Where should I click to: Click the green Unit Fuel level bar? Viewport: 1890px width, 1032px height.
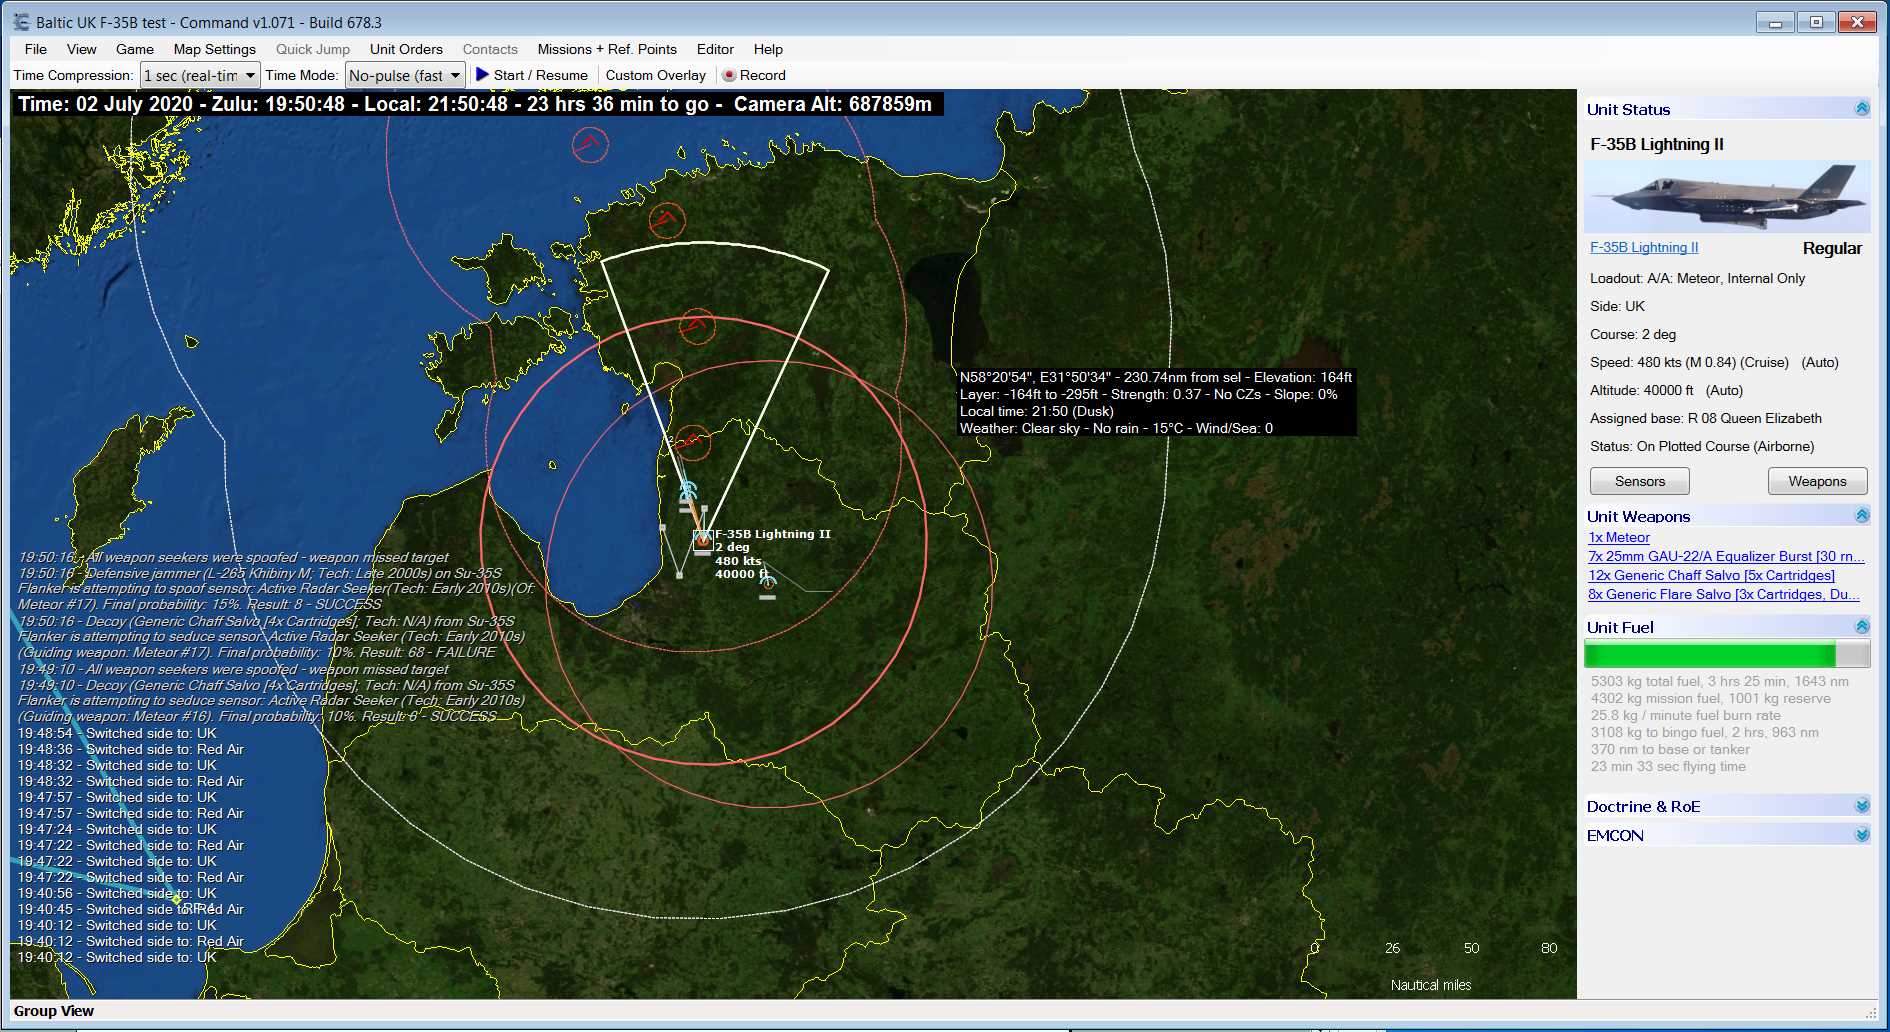[1710, 654]
